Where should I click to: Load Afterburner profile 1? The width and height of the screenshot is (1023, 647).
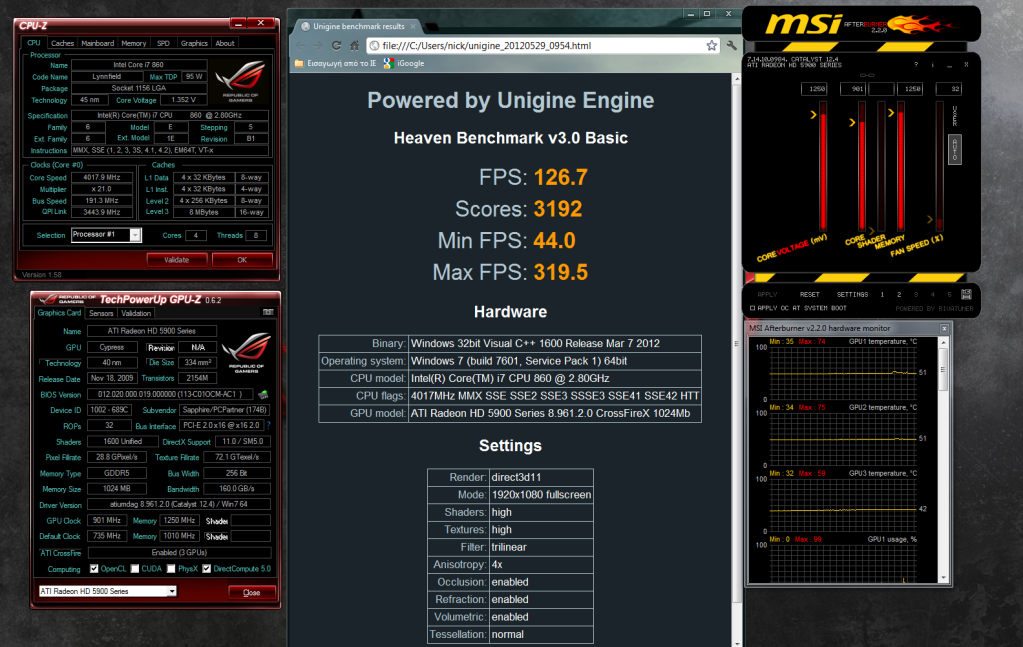[883, 295]
